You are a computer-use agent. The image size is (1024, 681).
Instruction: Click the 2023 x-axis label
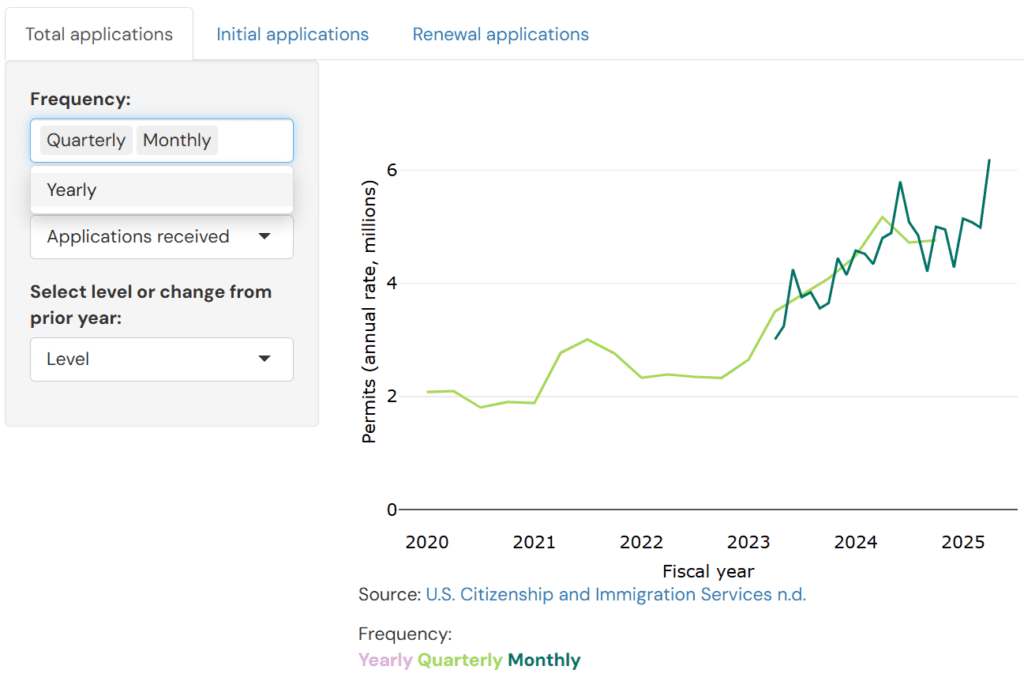pyautogui.click(x=748, y=542)
